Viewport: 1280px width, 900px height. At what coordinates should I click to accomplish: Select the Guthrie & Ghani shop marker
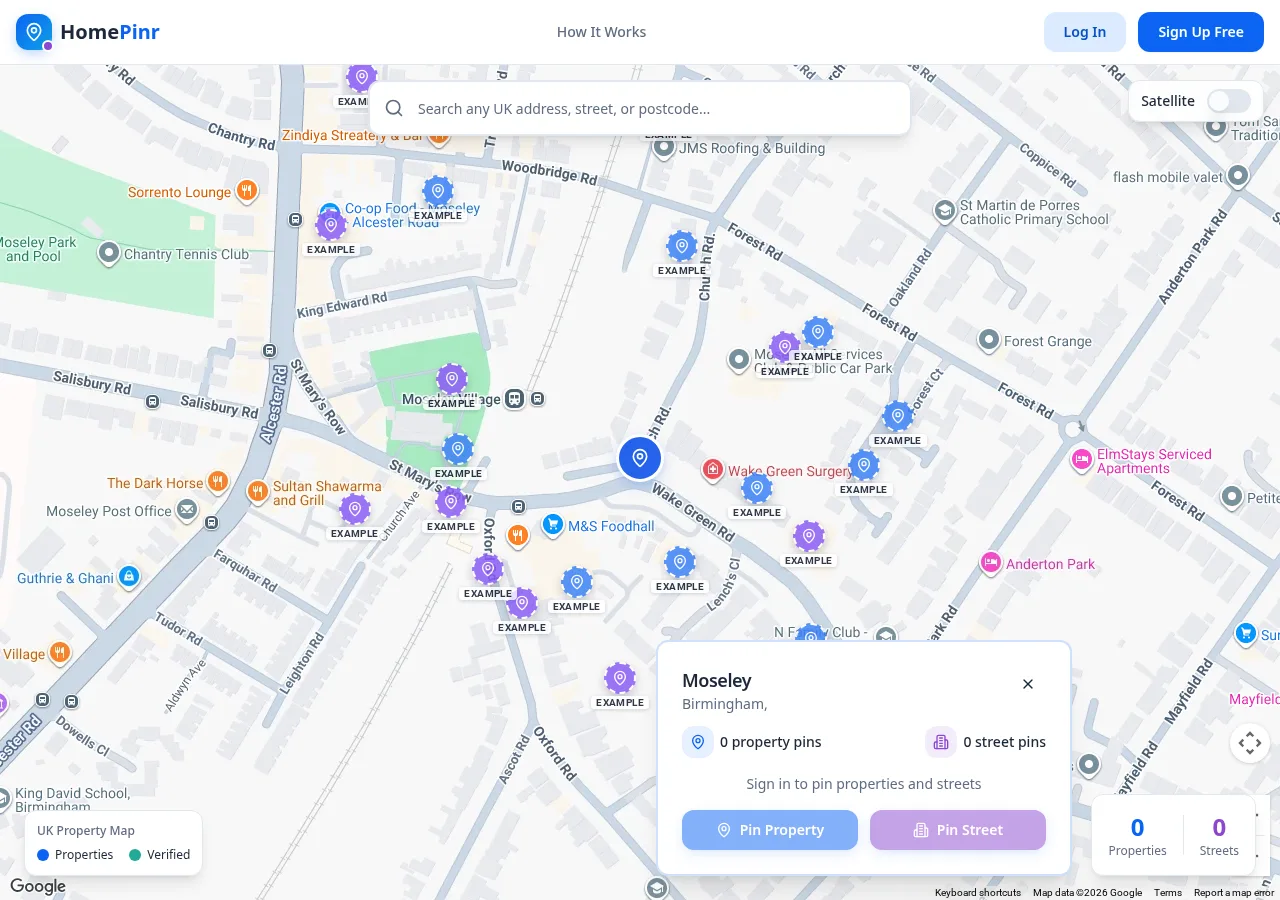tap(128, 577)
